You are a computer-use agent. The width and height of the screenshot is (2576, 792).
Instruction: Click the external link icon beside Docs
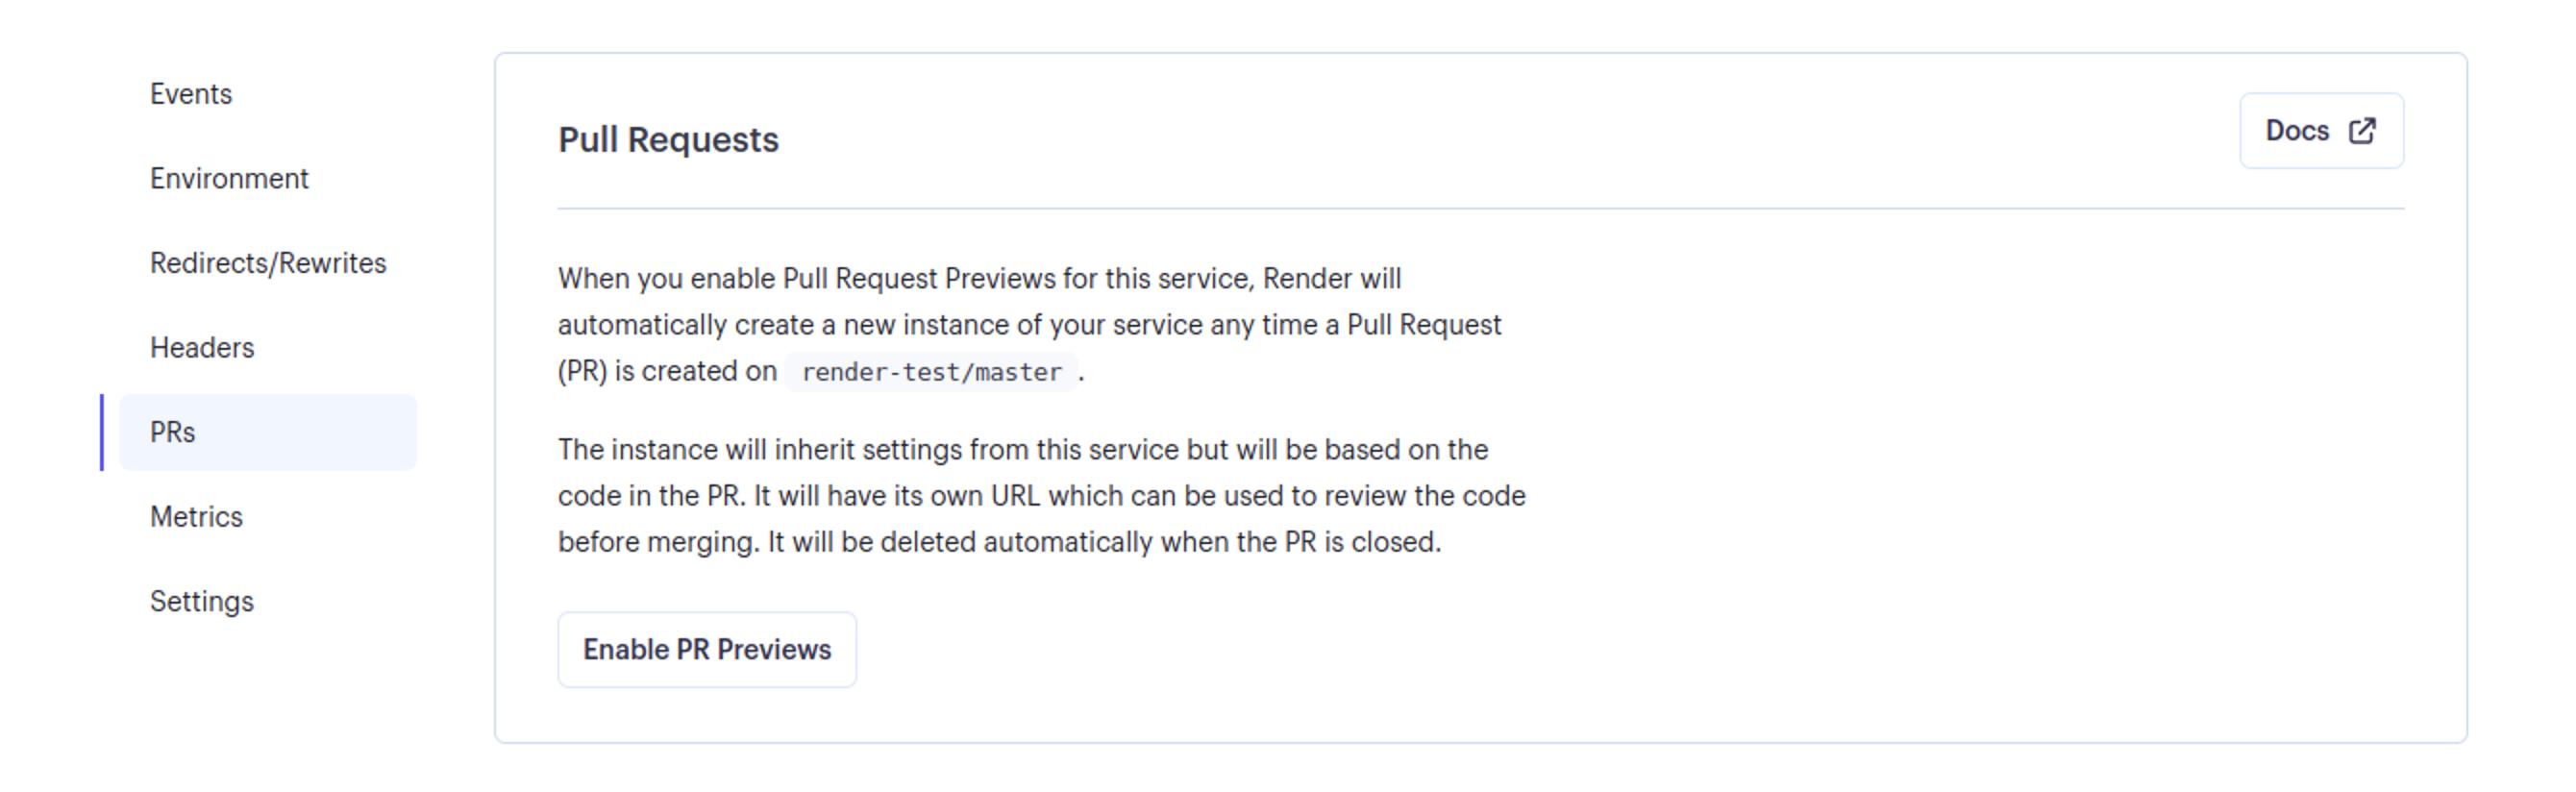click(x=2363, y=130)
